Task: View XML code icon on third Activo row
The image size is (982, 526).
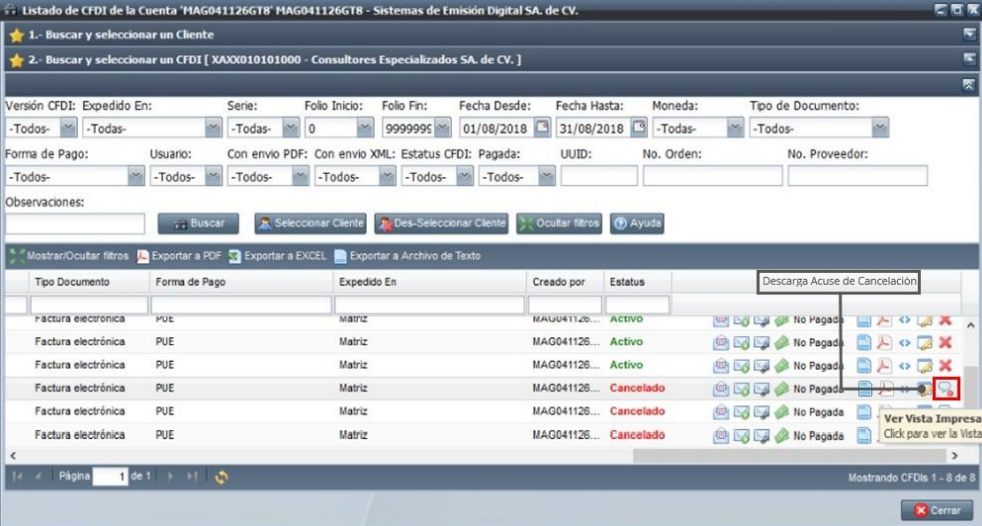Action: tap(906, 365)
